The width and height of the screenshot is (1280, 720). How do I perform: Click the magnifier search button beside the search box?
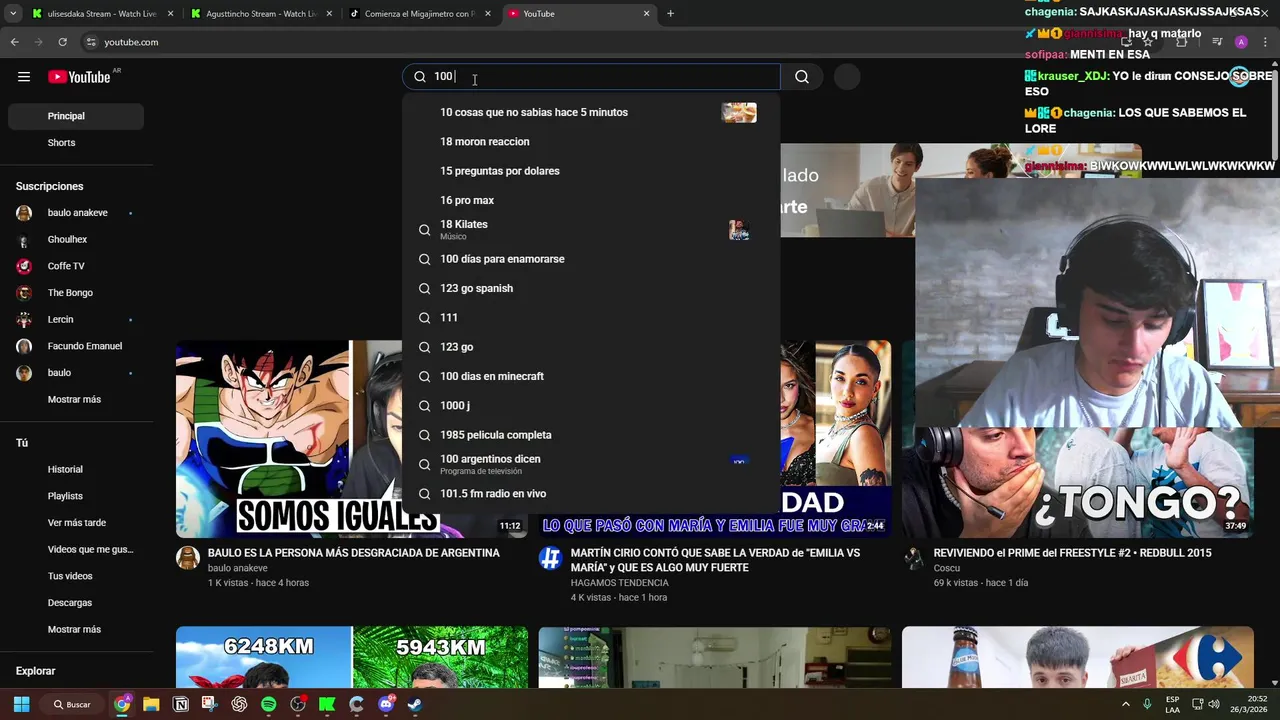tap(802, 77)
